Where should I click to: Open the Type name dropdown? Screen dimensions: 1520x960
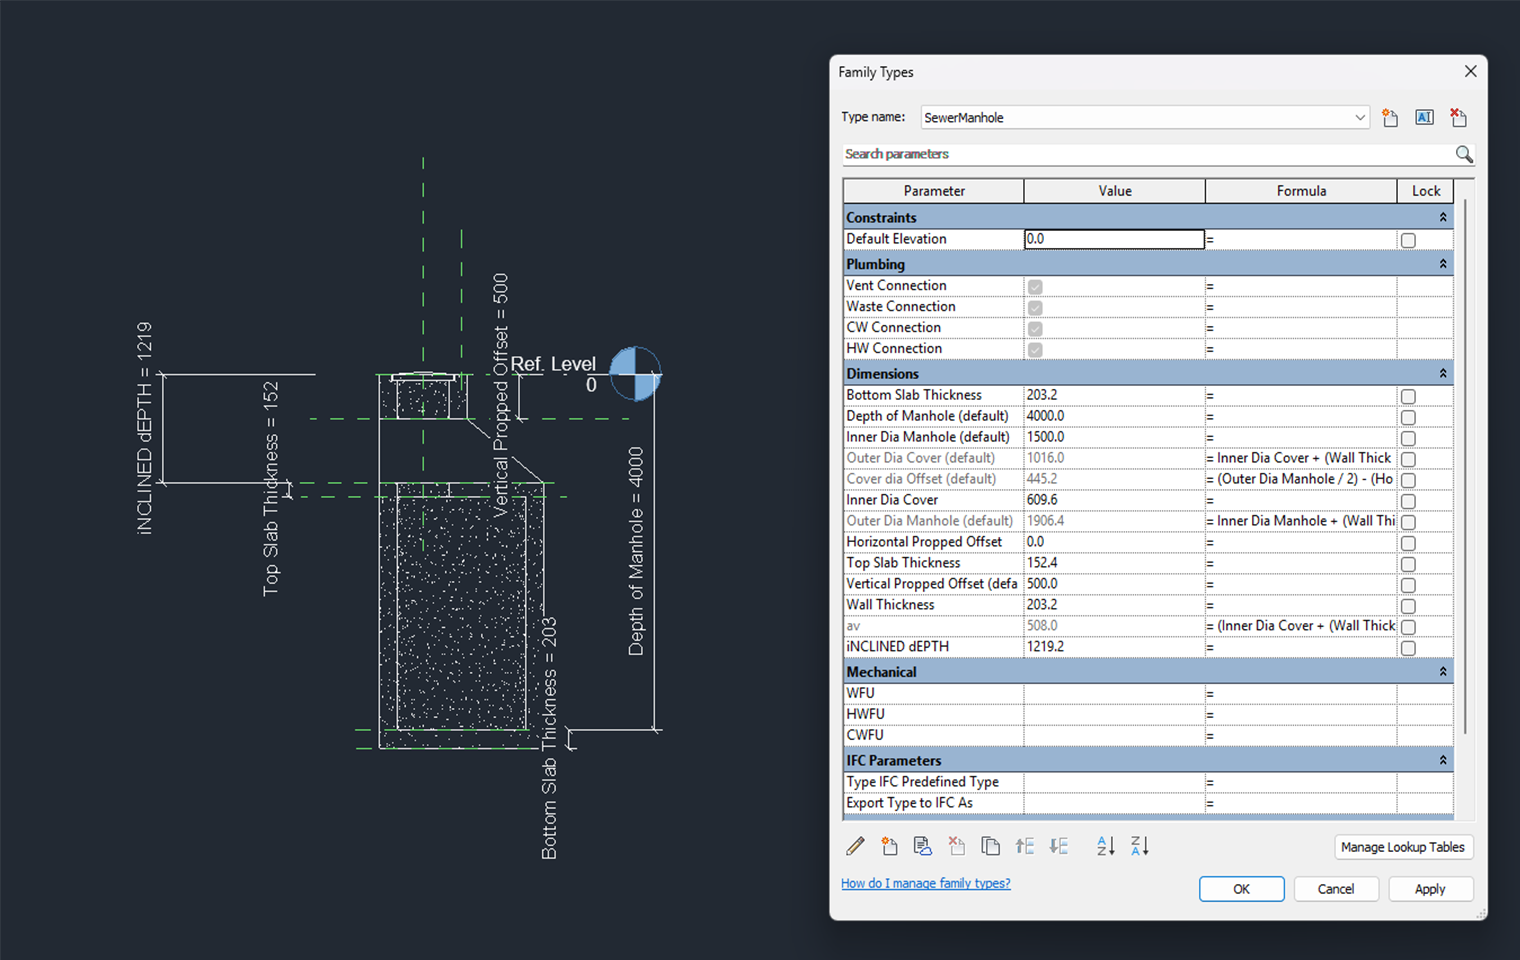pos(1359,117)
